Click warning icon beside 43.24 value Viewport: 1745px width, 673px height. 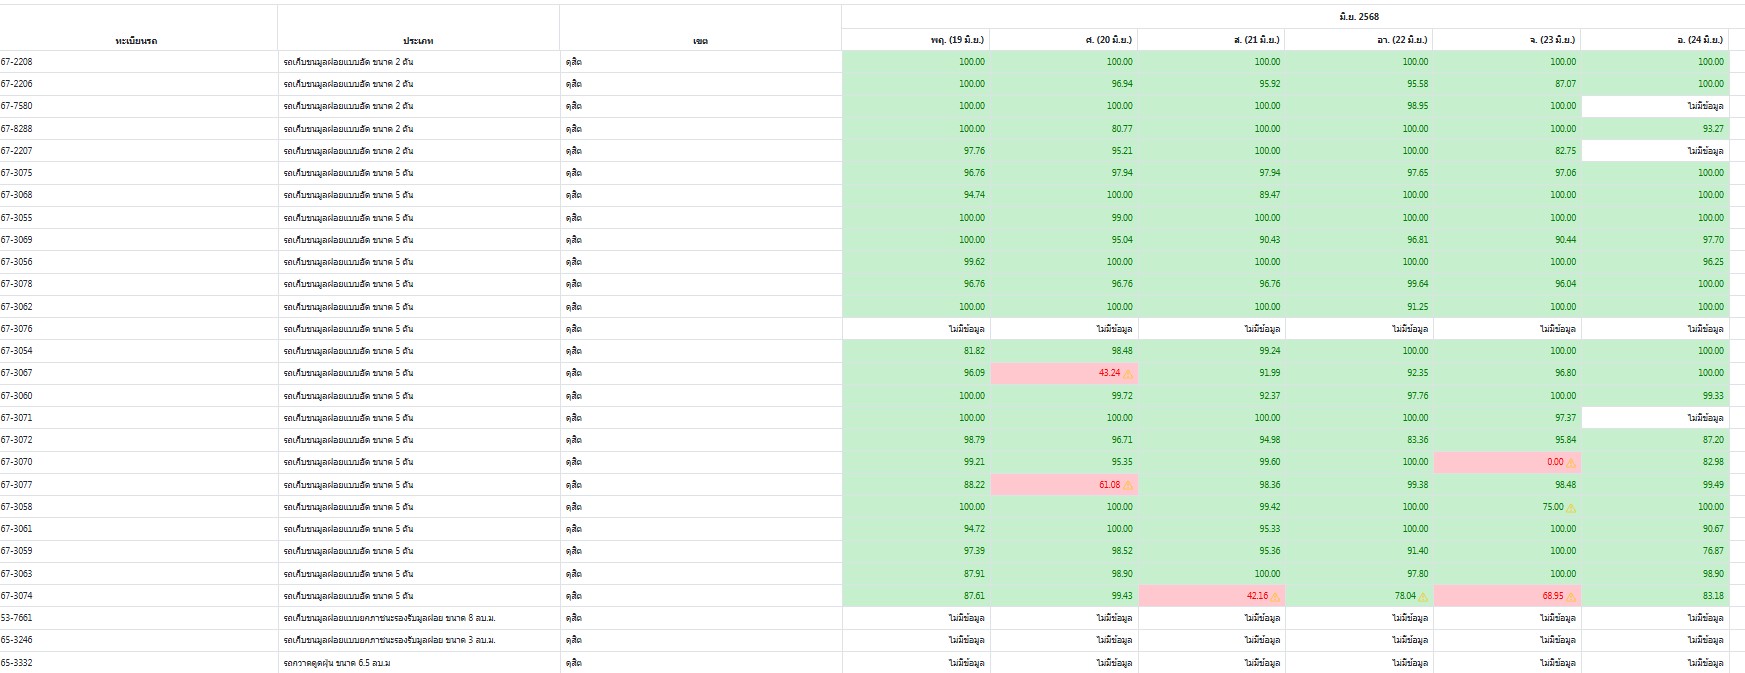pyautogui.click(x=1128, y=374)
